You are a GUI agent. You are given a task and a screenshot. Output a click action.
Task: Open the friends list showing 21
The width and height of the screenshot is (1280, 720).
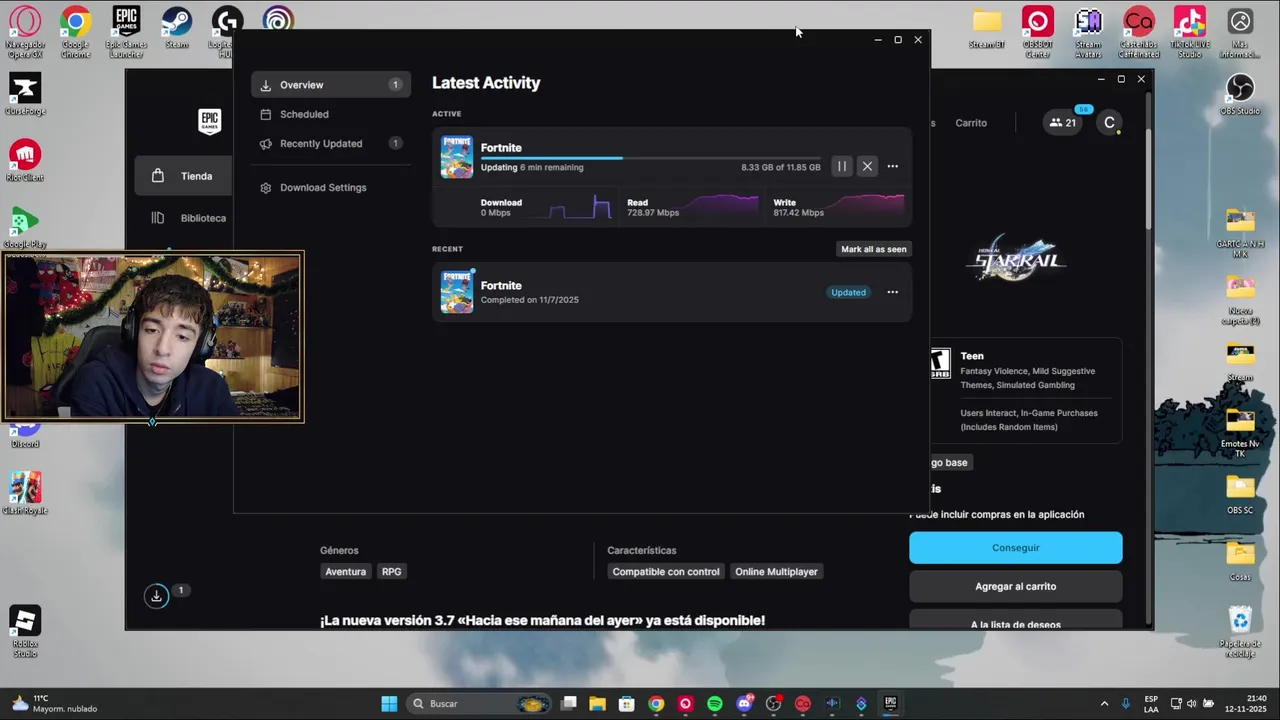coord(1062,123)
